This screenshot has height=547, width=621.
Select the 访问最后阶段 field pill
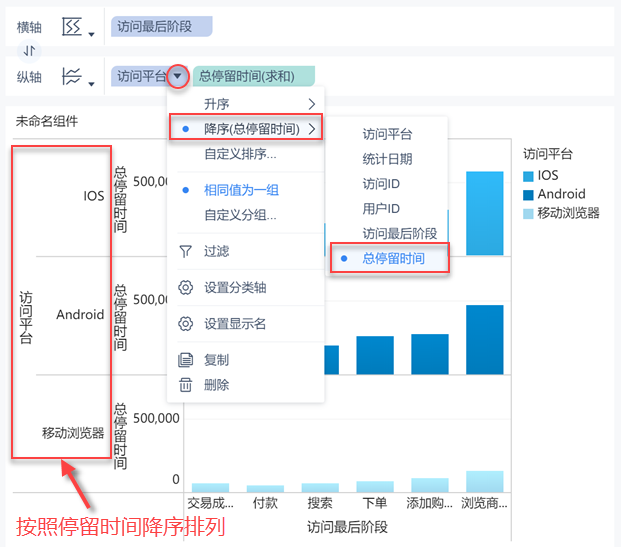click(162, 27)
